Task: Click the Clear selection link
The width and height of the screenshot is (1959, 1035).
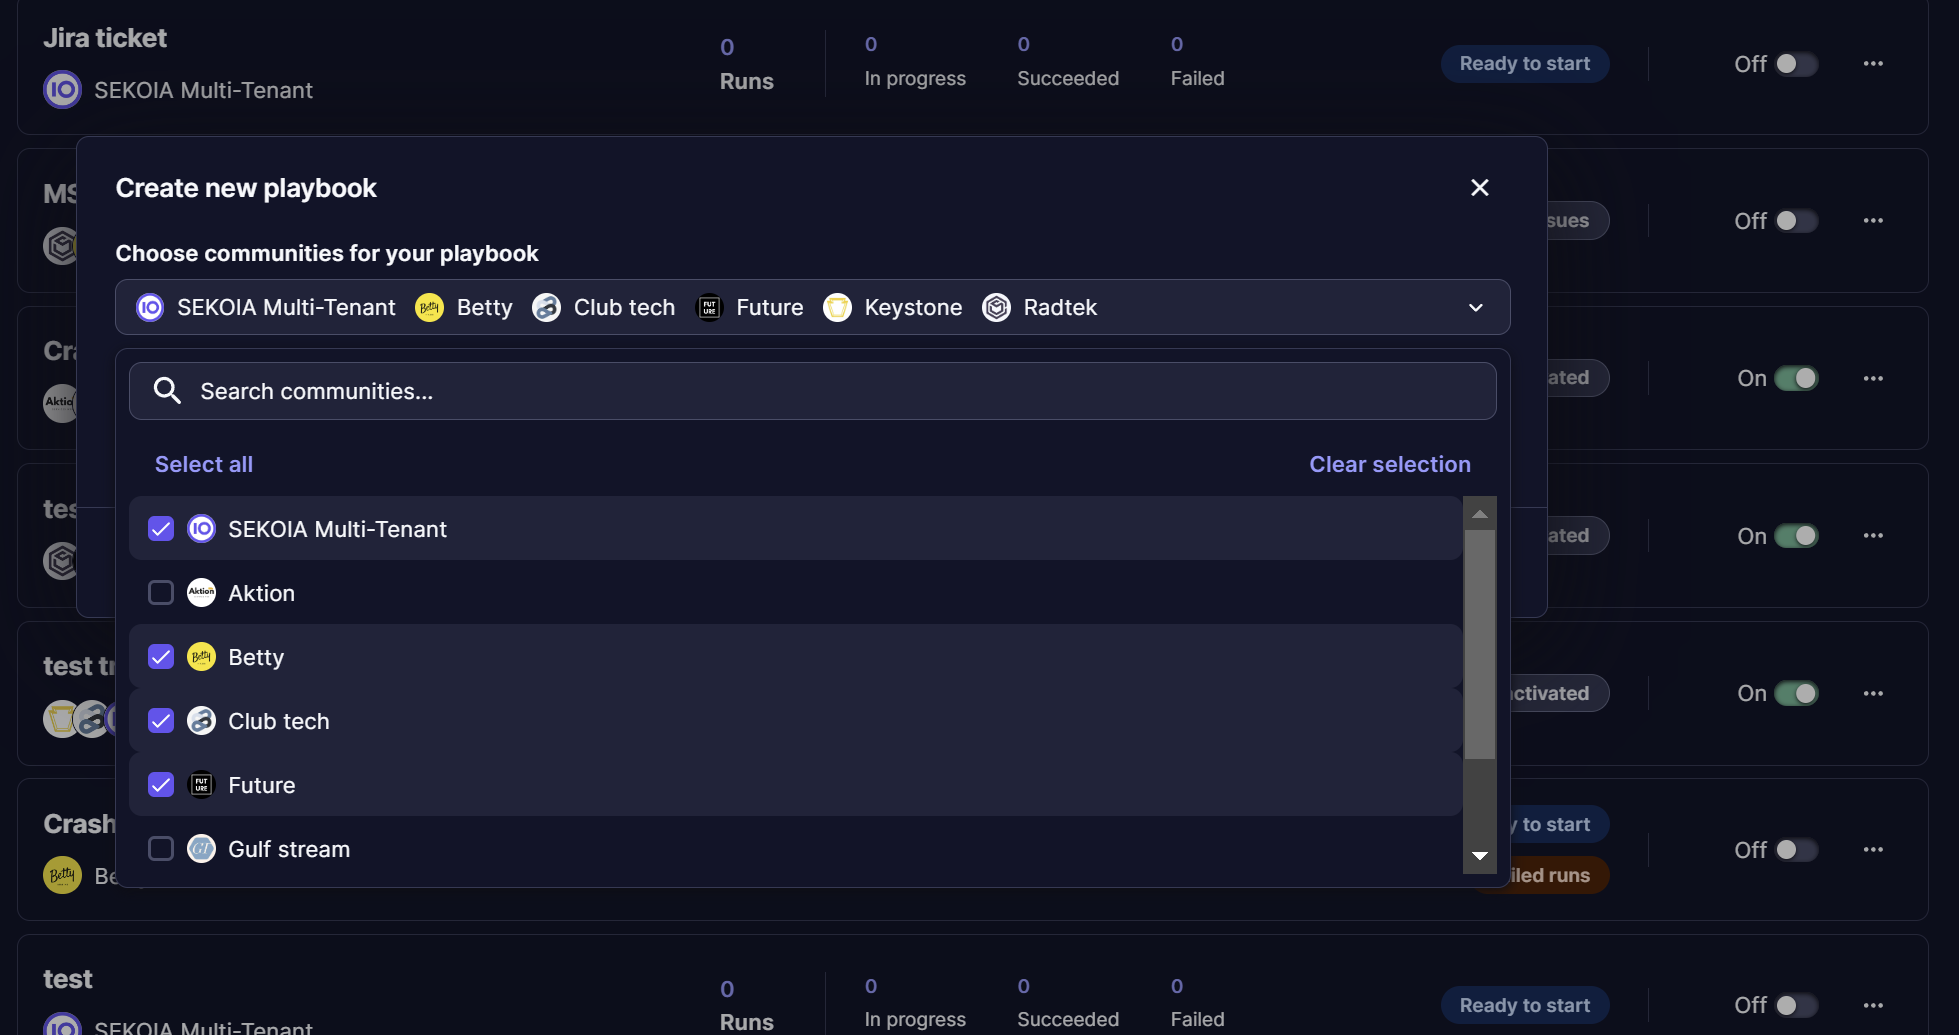Action: click(1389, 465)
